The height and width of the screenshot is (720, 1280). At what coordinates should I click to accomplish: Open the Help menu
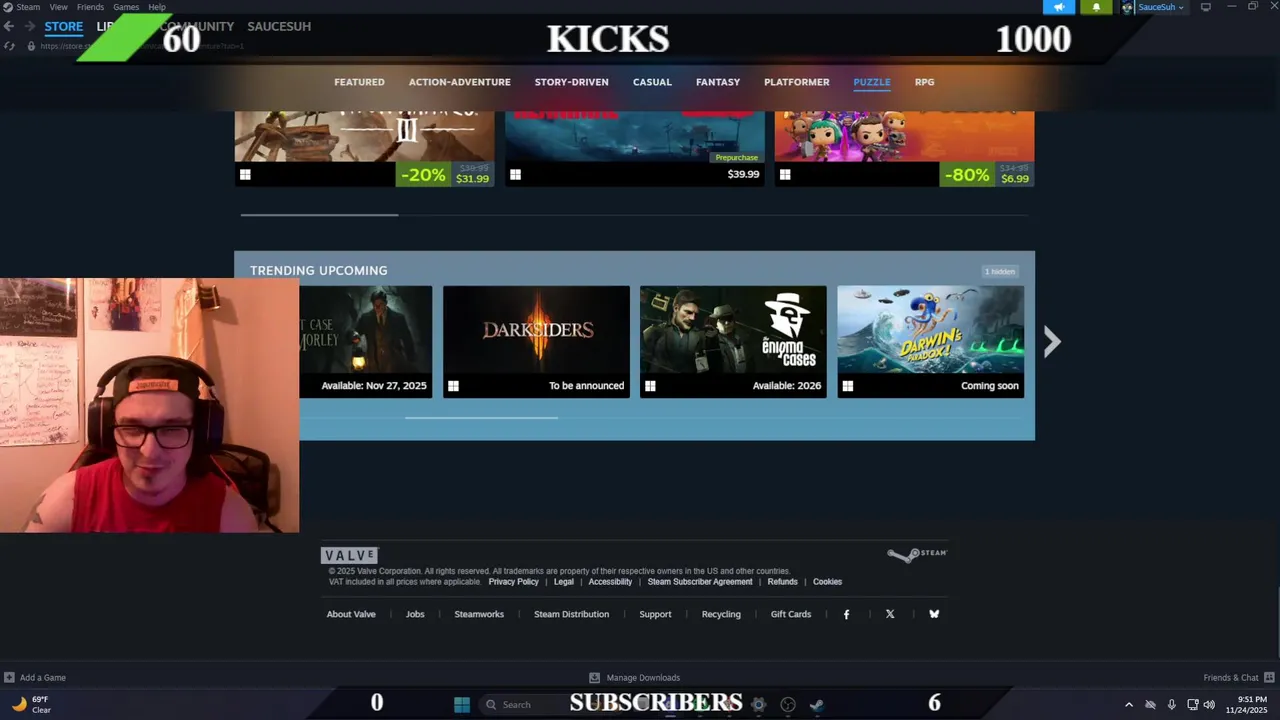[x=157, y=7]
